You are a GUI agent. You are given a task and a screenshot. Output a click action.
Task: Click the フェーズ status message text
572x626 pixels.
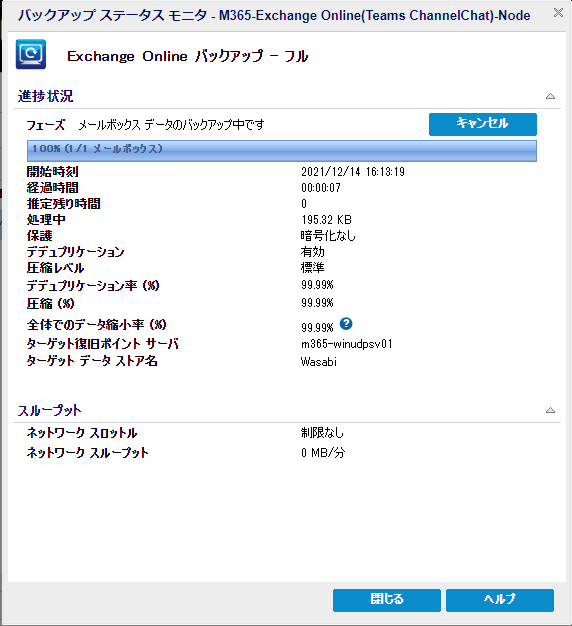pyautogui.click(x=171, y=125)
